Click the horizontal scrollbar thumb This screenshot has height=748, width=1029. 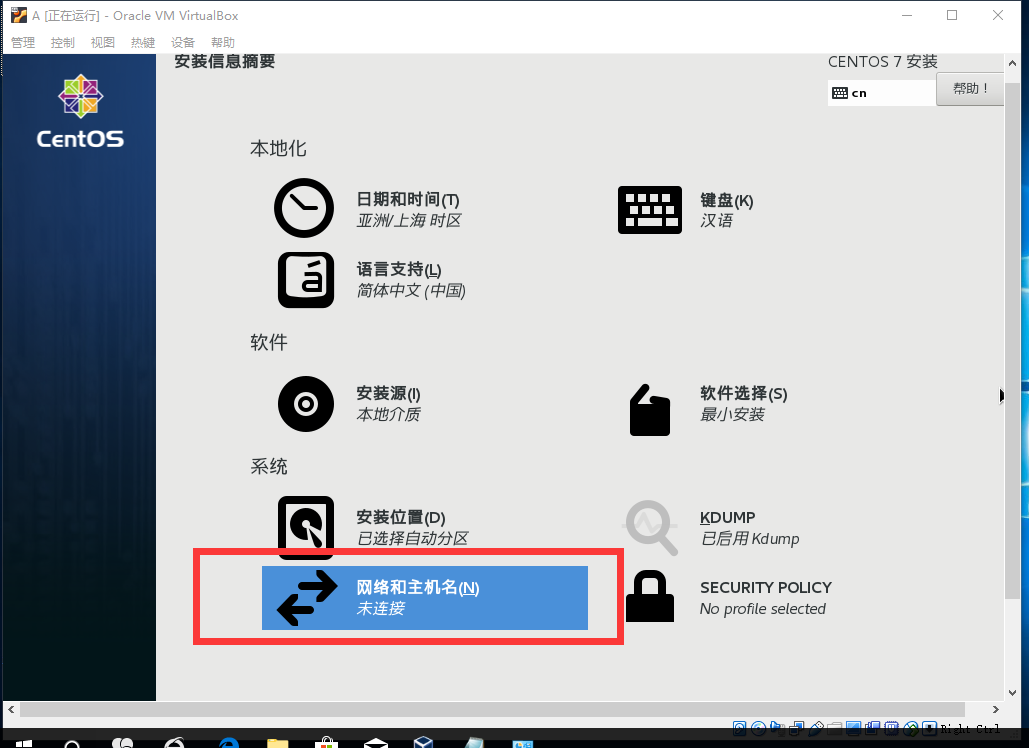[492, 709]
